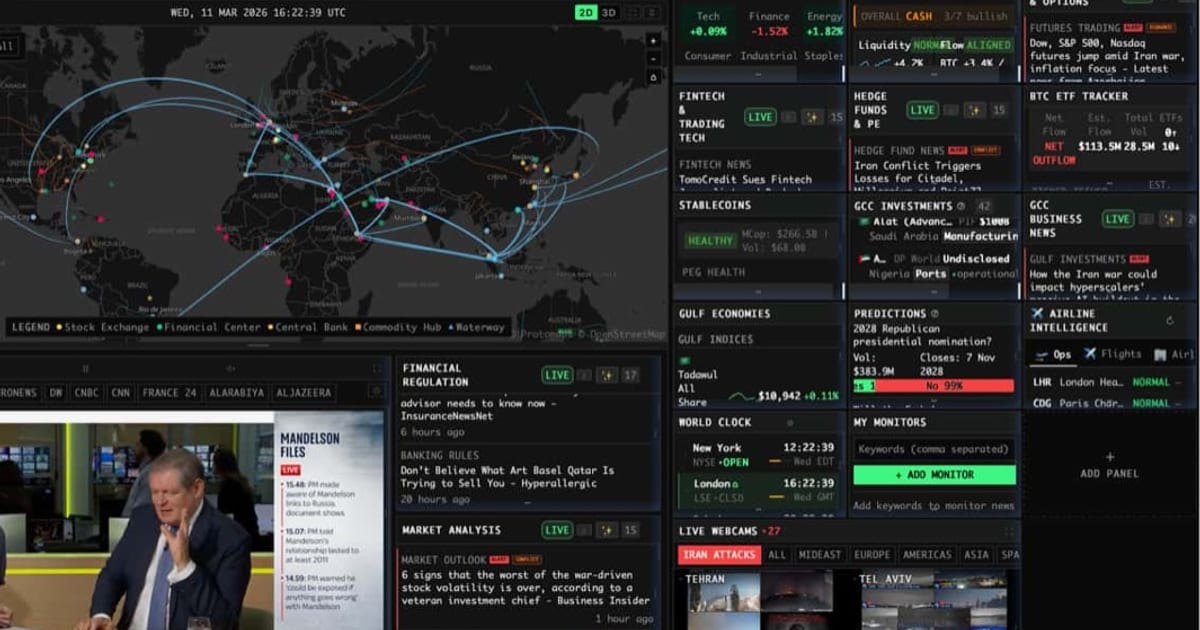Click CDG Paris Charles de Gaulle row
This screenshot has height=630, width=1200.
pyautogui.click(x=1109, y=403)
